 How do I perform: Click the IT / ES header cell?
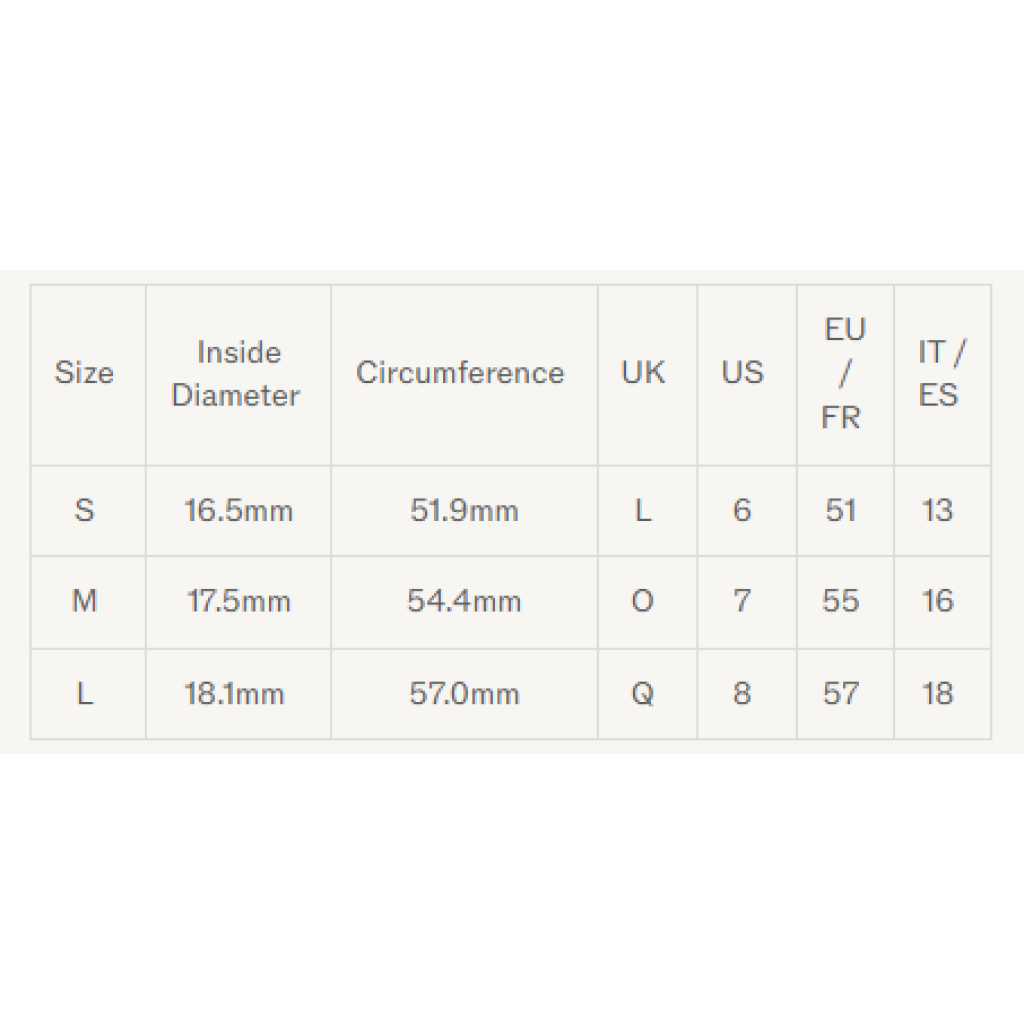tap(940, 373)
